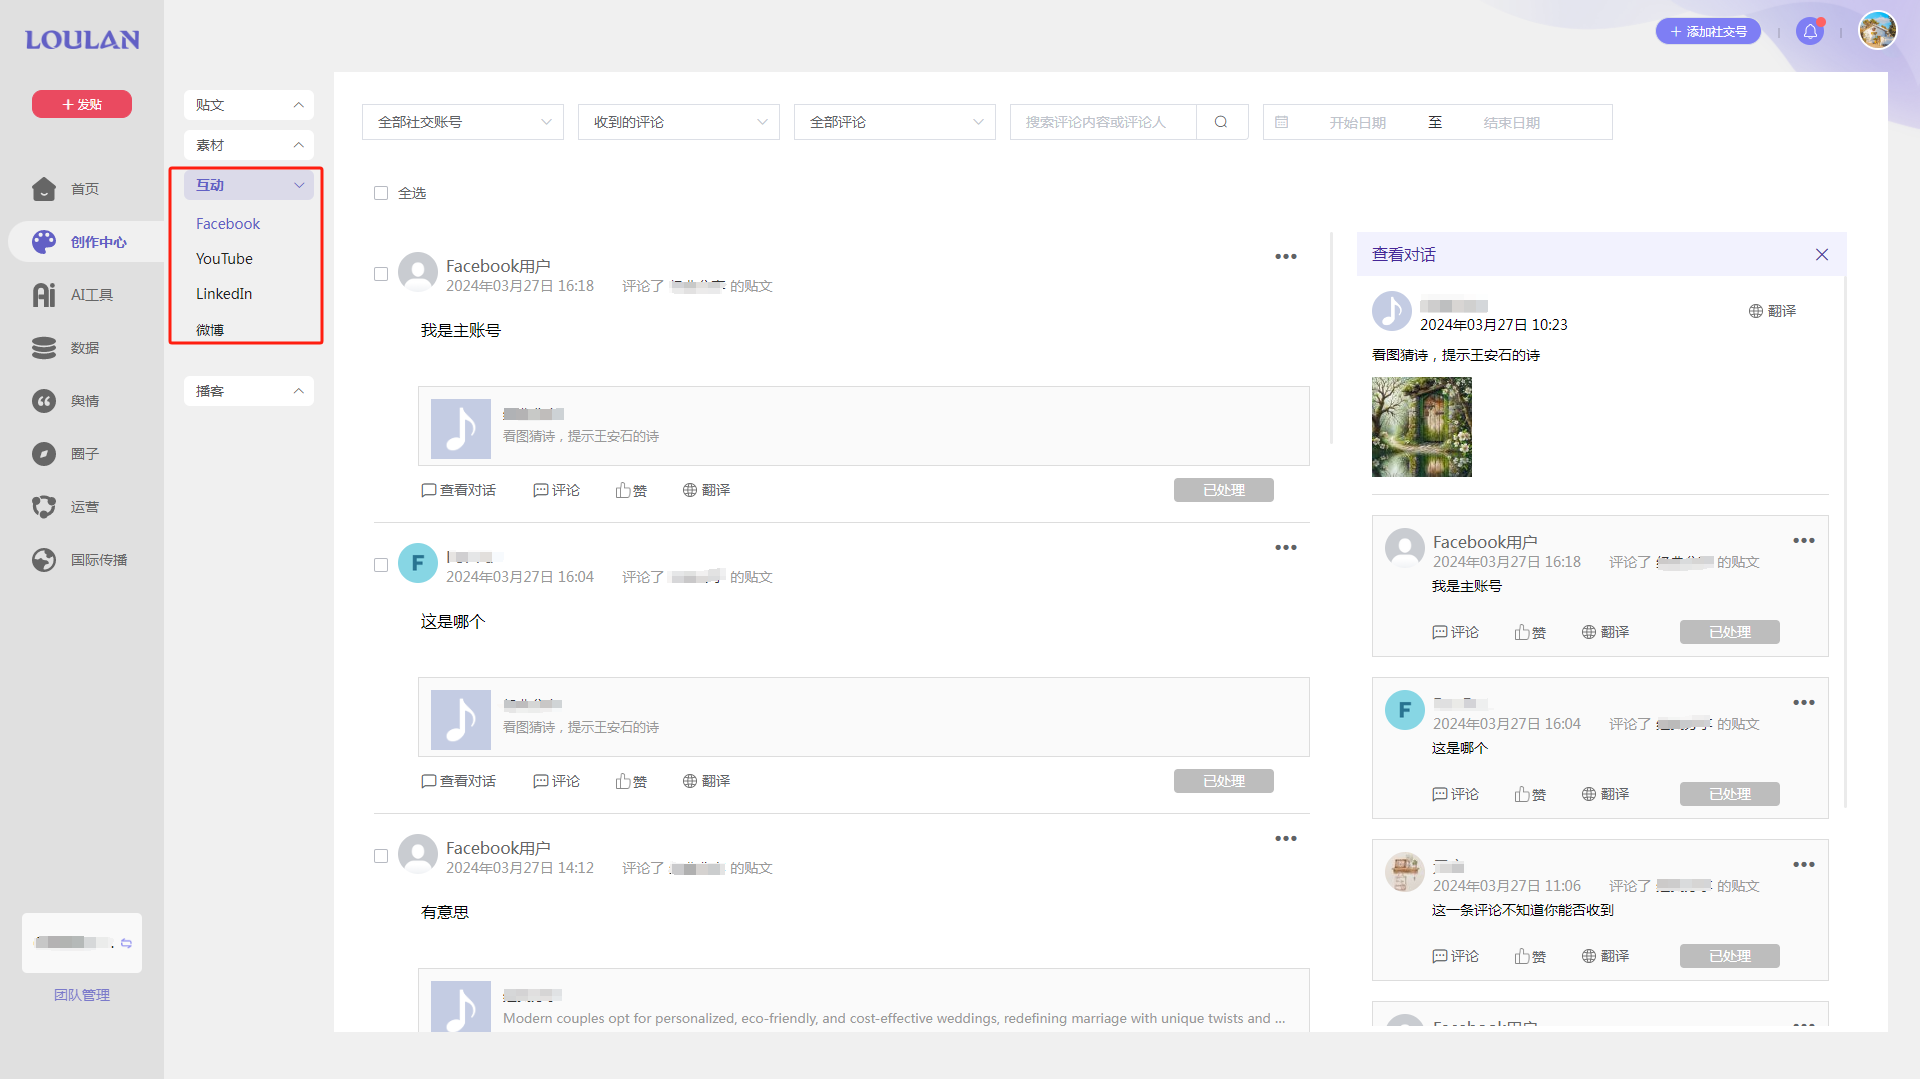Screen dimensions: 1920x1079
Task: Translate the 我是主账号 comment in main list
Action: [x=706, y=490]
